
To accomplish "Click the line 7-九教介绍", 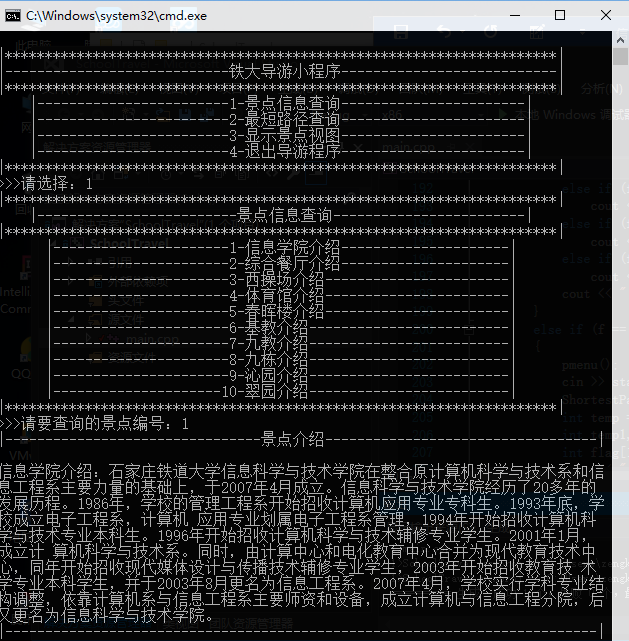I will point(269,343).
